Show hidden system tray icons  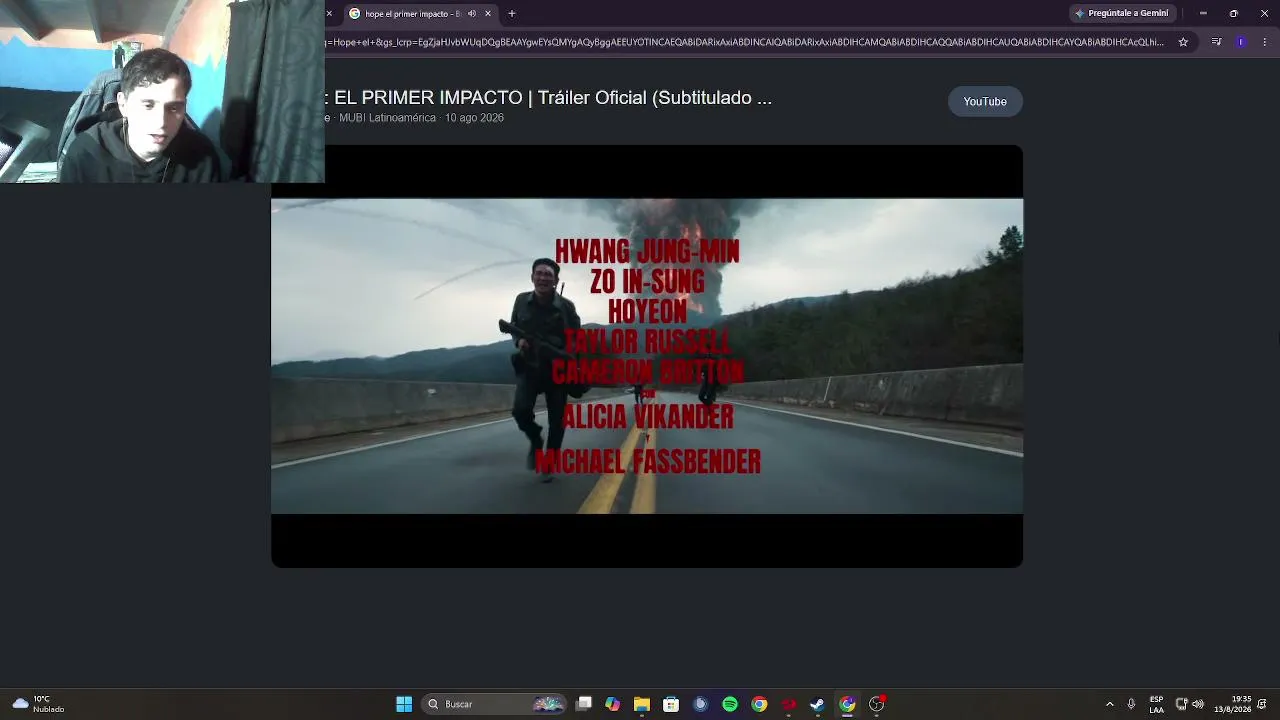click(1109, 704)
